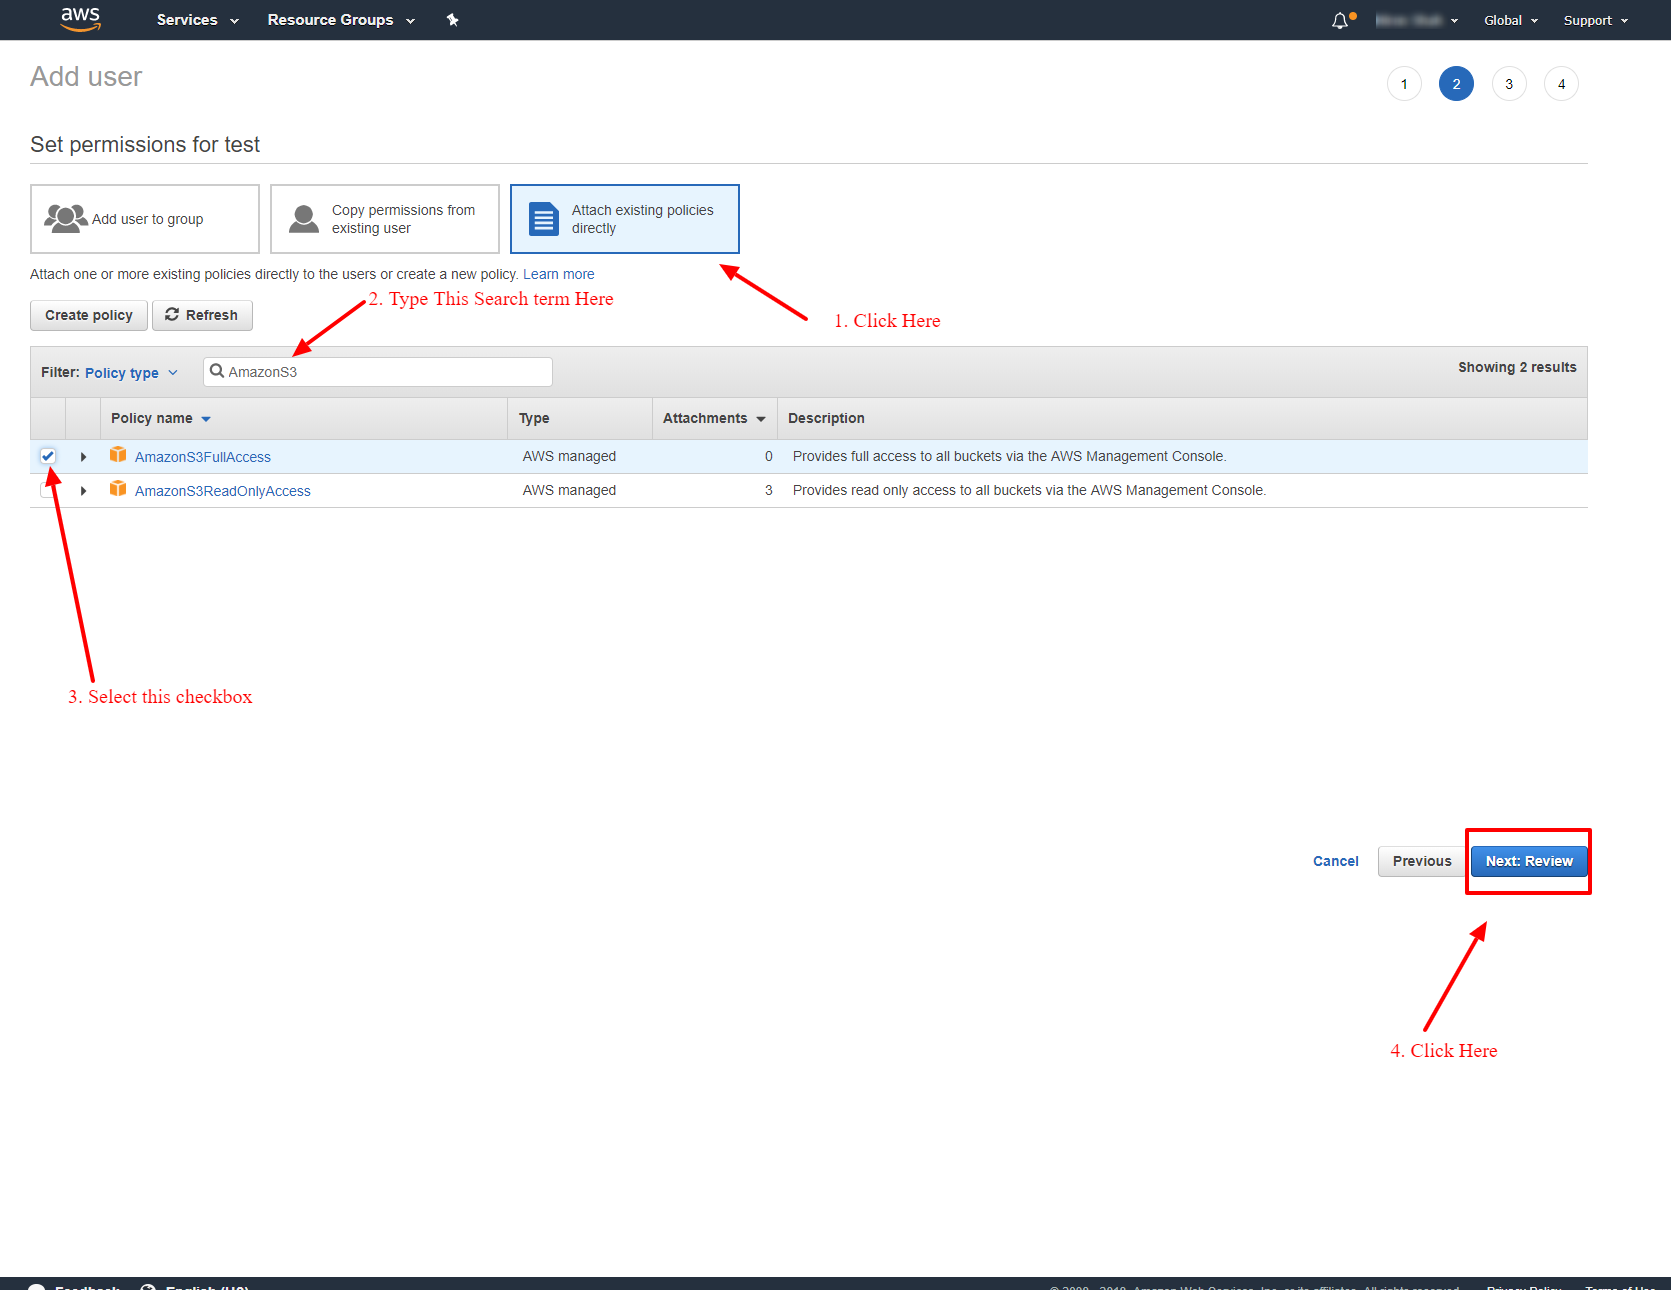Click 'Provides read only access' description
Viewport: 1671px width, 1290px height.
coord(1030,490)
